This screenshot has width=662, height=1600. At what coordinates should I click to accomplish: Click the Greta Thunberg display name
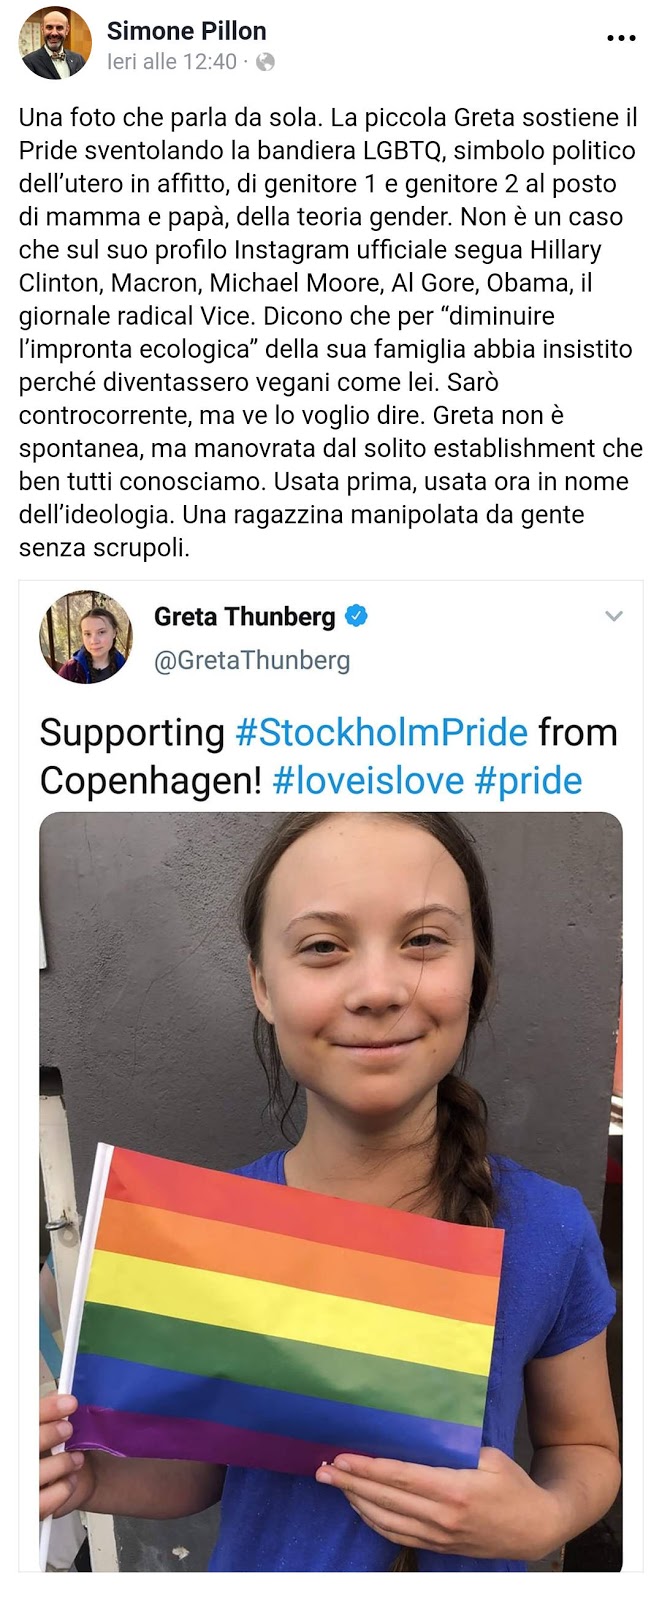(x=244, y=616)
